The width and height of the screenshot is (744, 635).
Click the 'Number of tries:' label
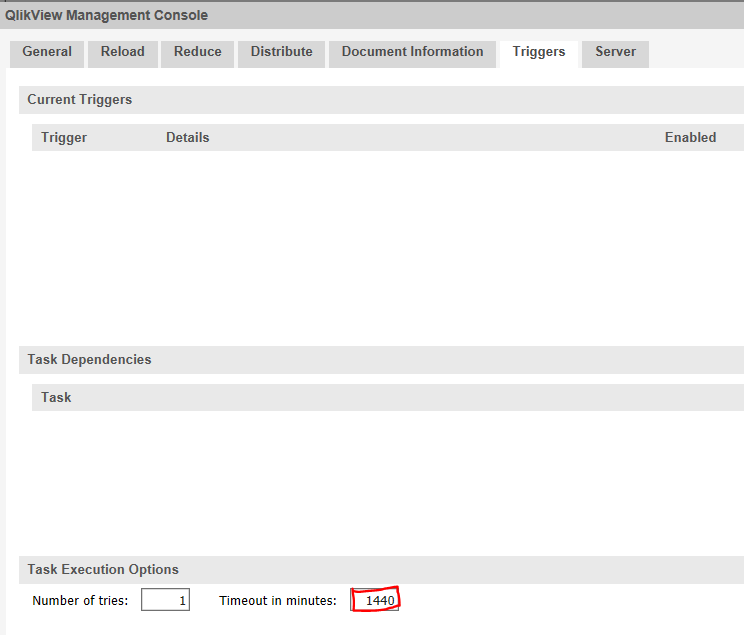pyautogui.click(x=80, y=600)
